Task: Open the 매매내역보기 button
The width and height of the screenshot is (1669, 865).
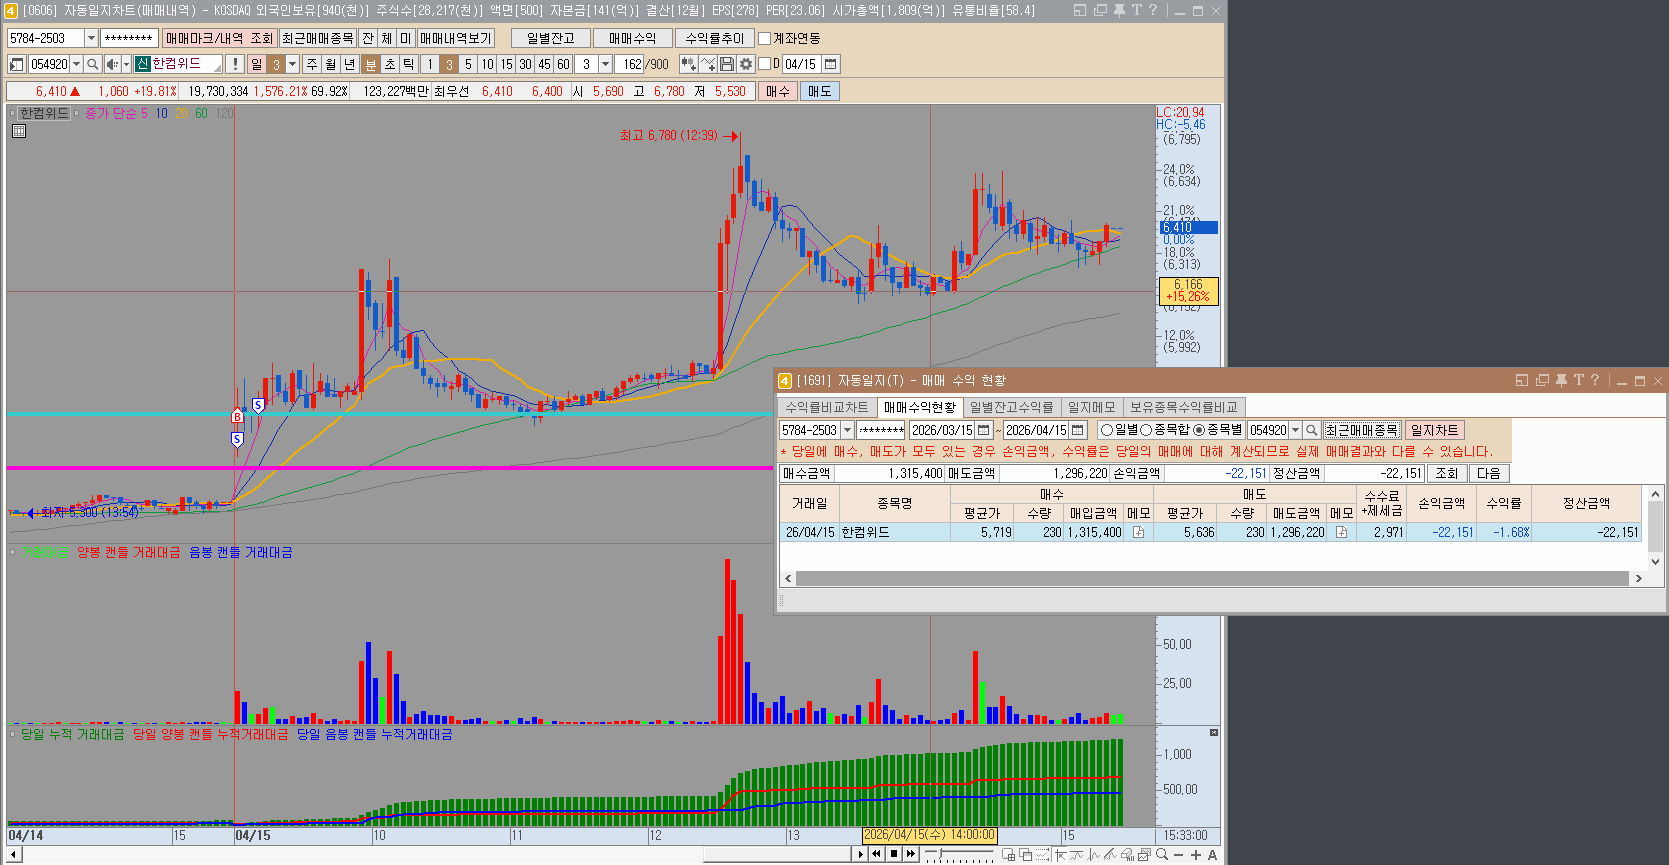Action: 456,38
